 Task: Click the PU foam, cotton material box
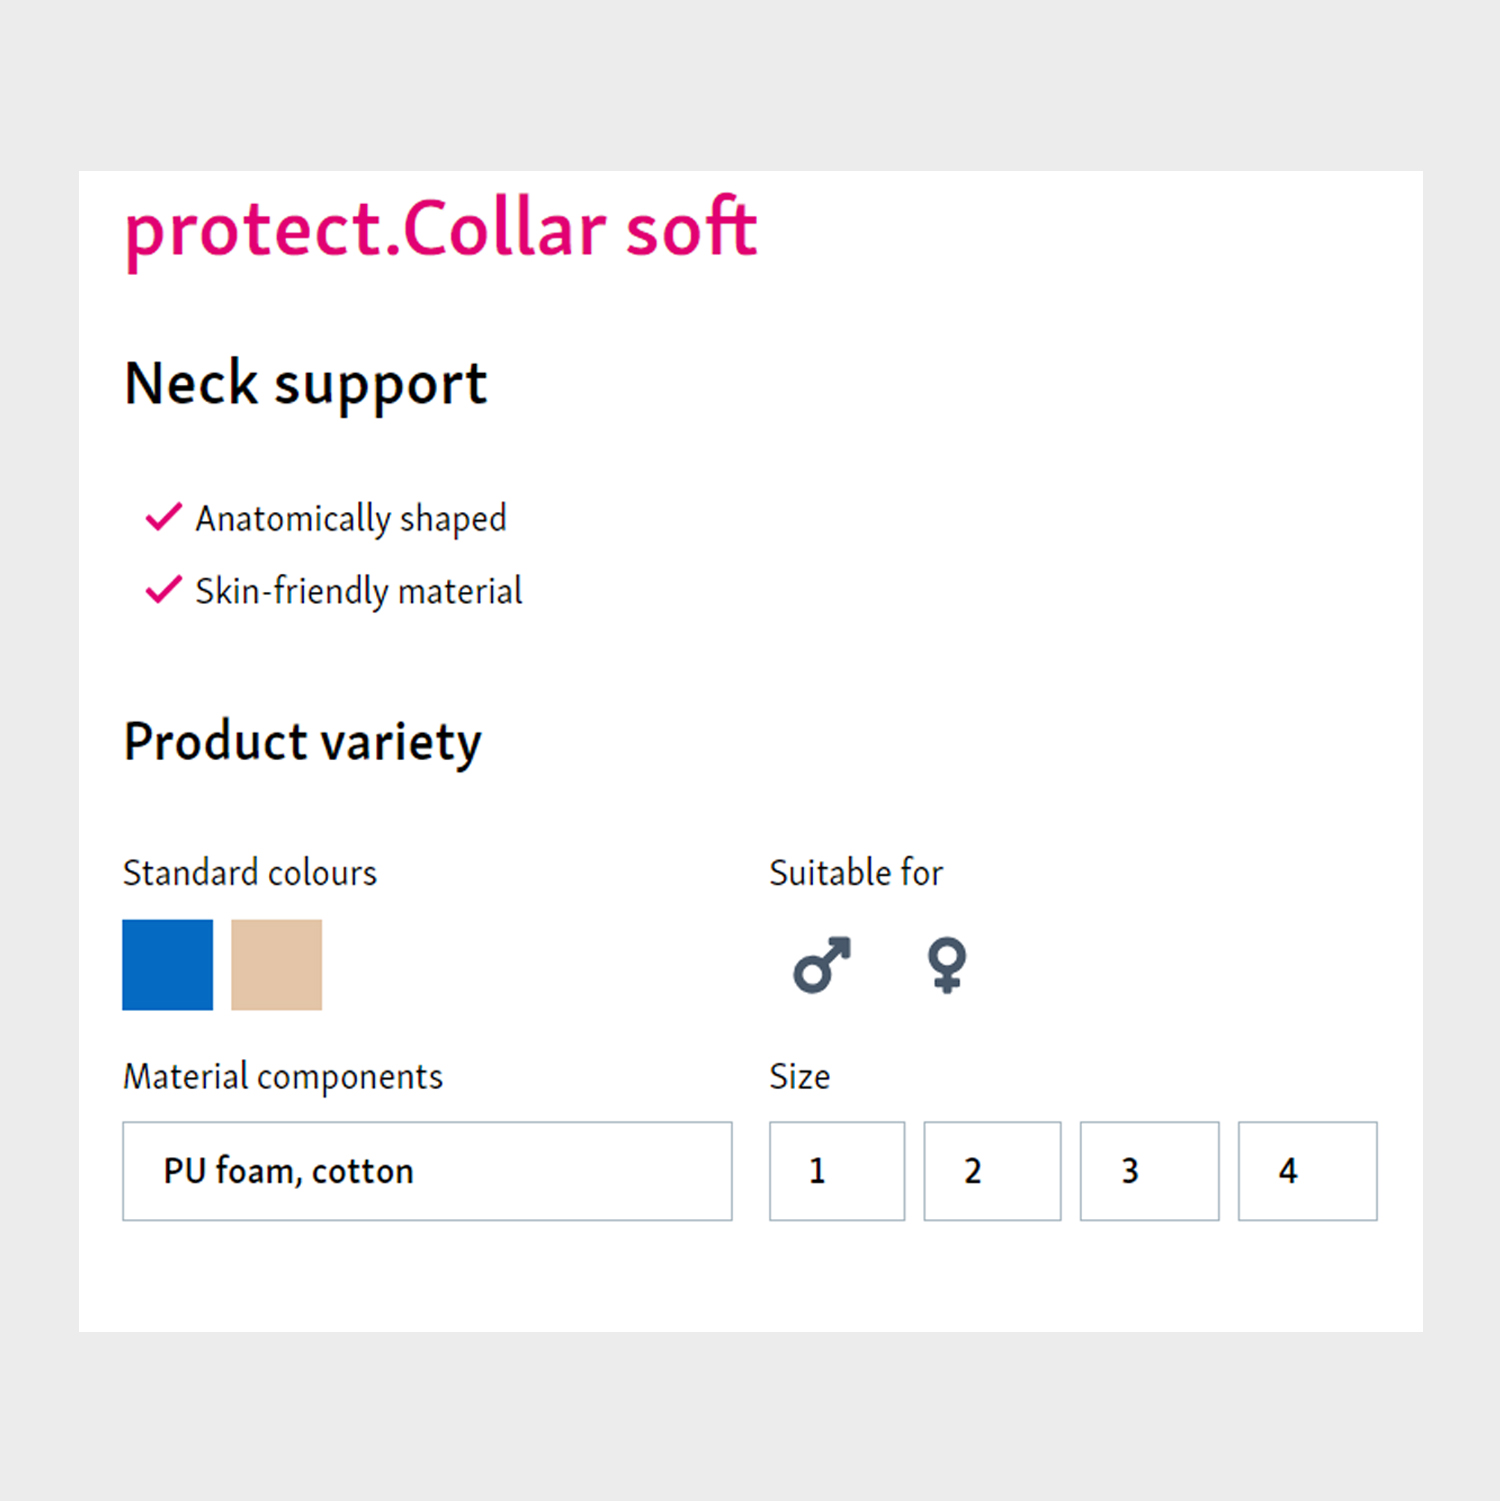pos(427,1171)
